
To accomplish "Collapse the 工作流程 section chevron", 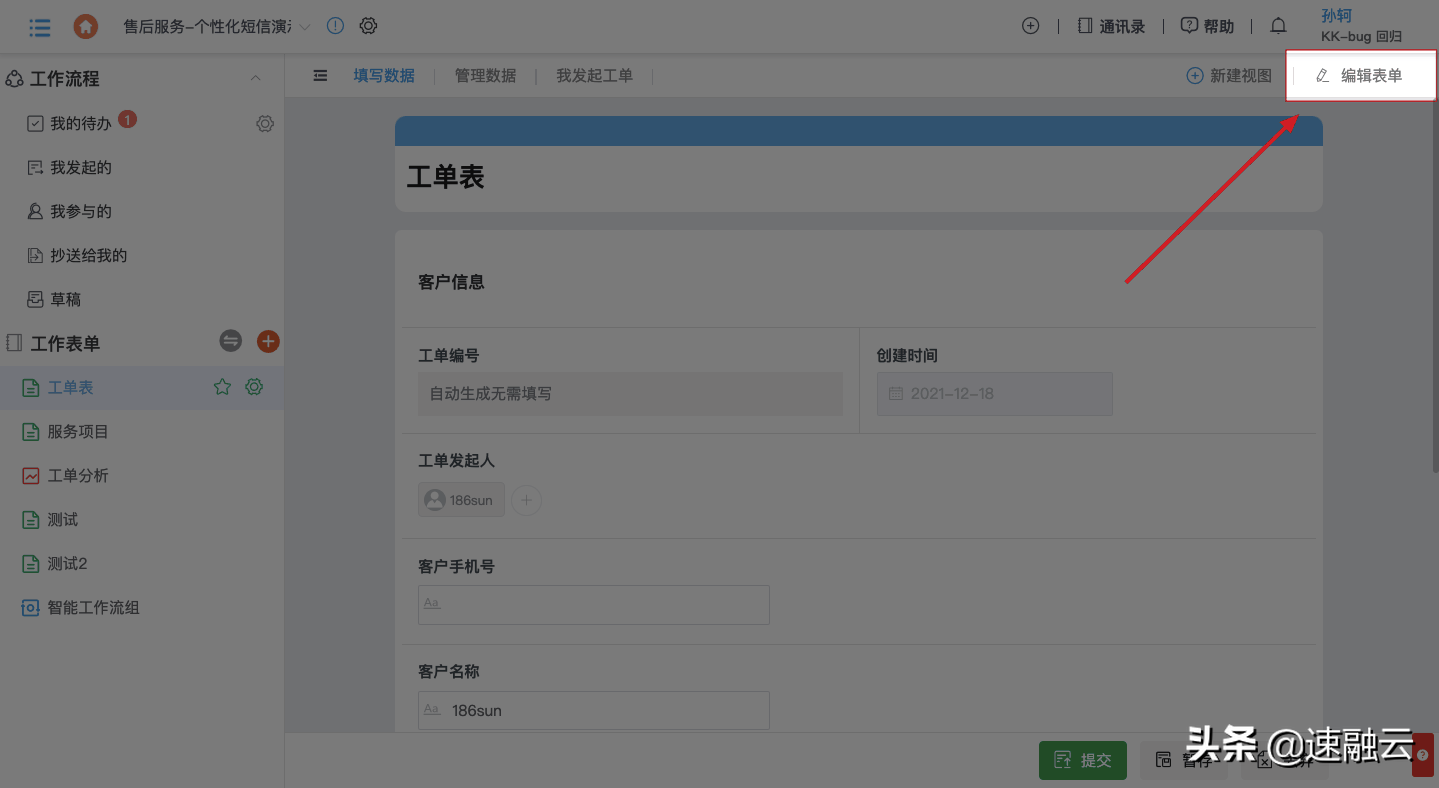I will click(x=256, y=78).
